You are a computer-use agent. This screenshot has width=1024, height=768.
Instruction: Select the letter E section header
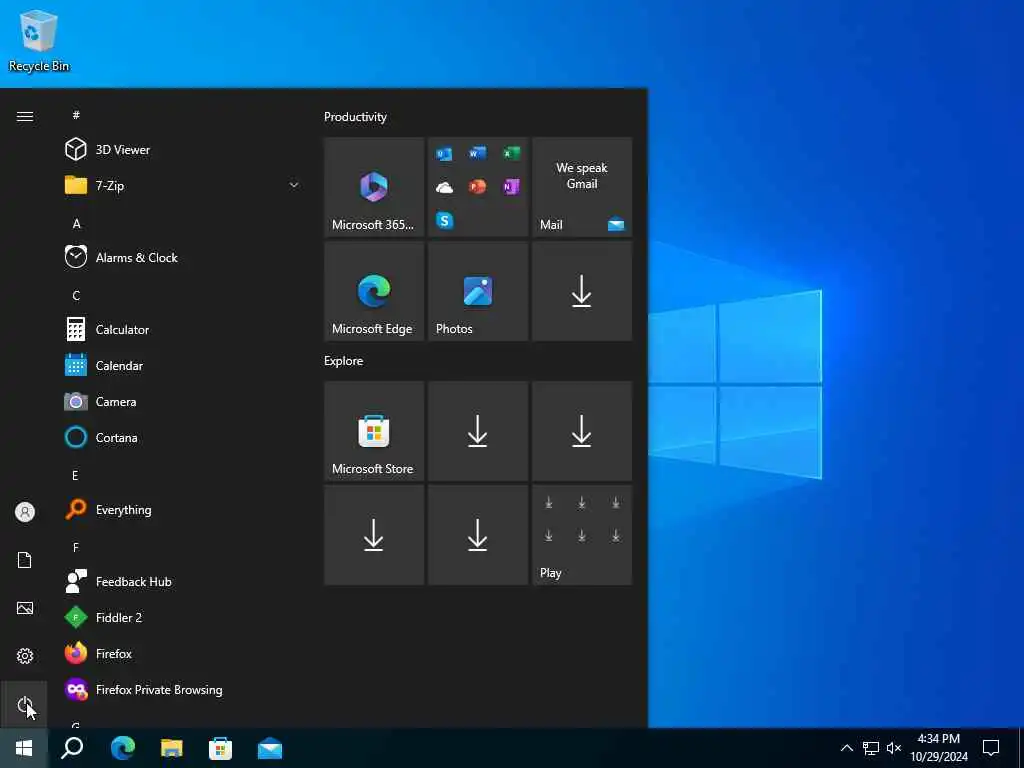(x=75, y=475)
